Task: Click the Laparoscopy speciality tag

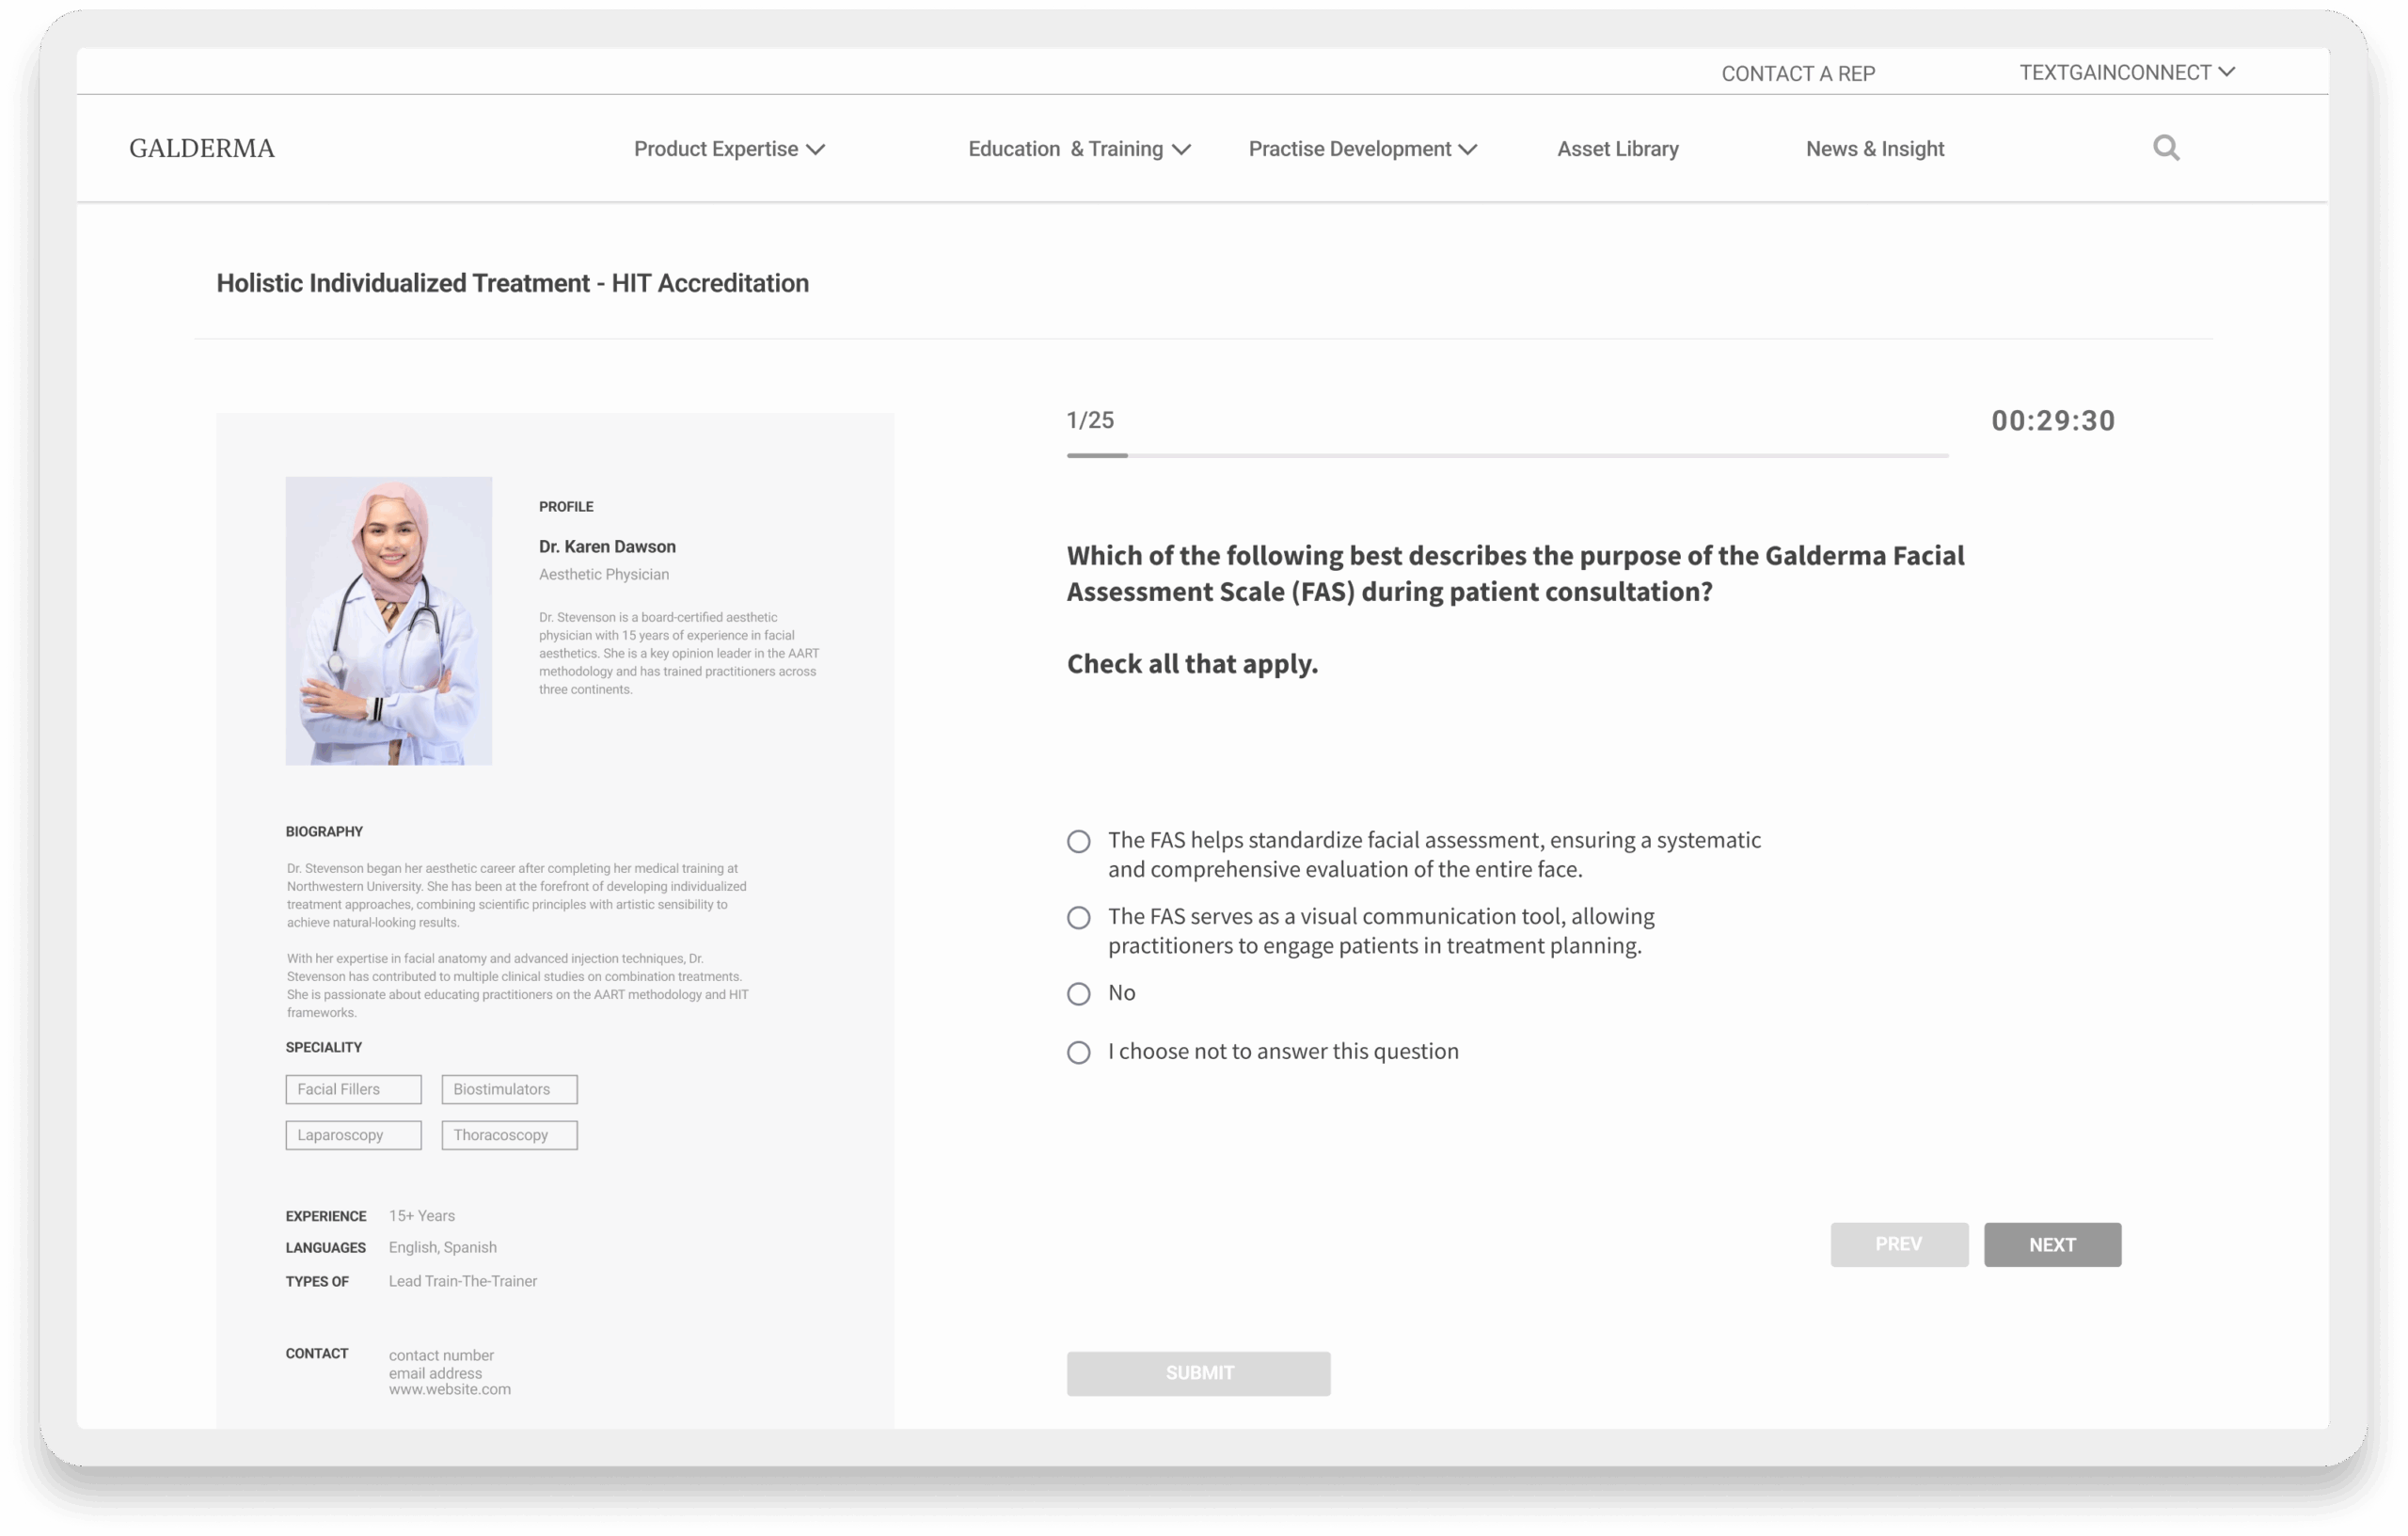Action: pos(353,1135)
